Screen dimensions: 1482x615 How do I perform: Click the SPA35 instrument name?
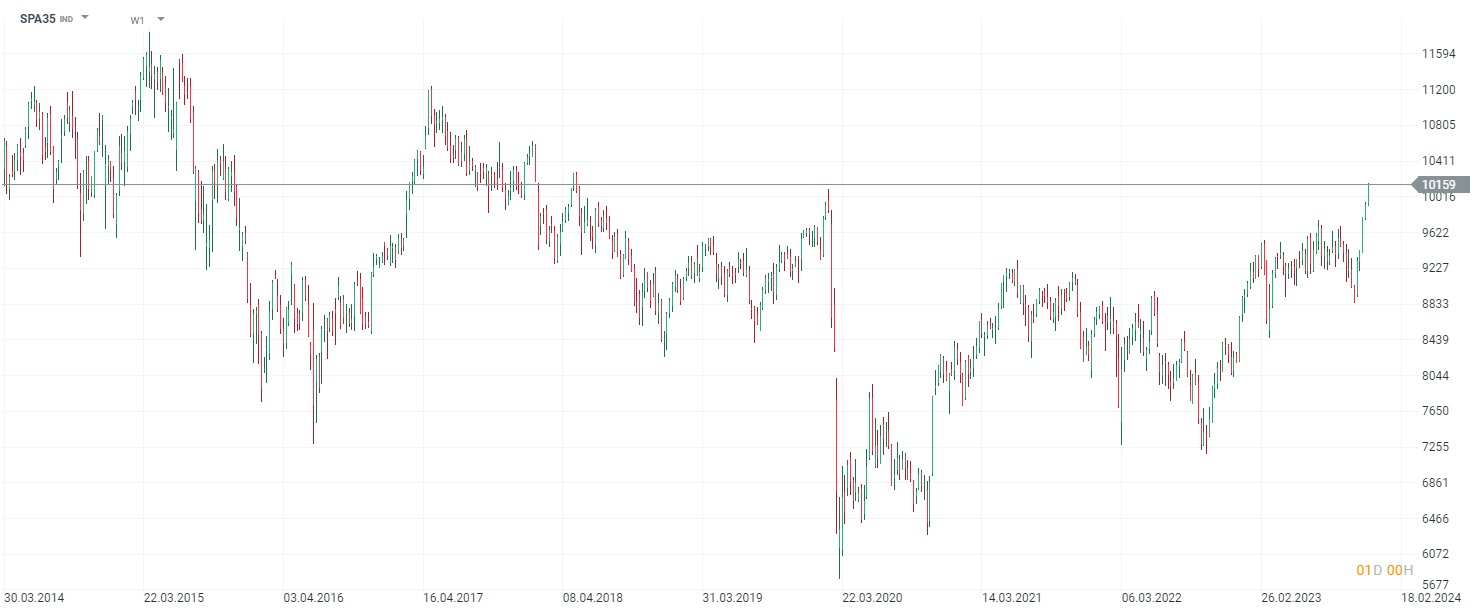coord(38,18)
